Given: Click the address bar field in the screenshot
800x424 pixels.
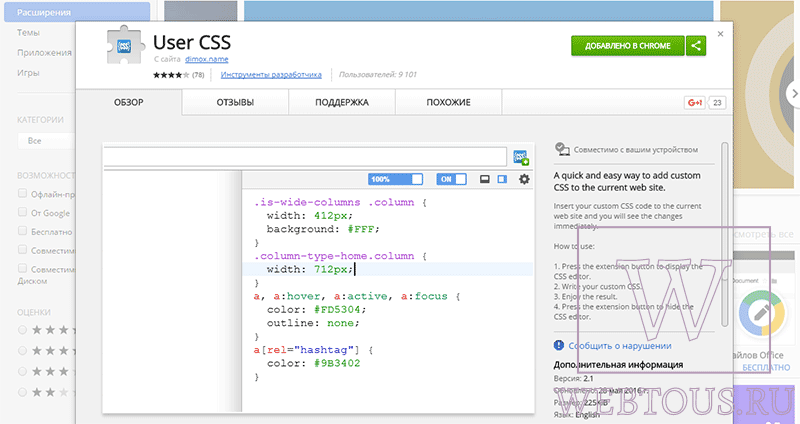Looking at the screenshot, I should (305, 157).
